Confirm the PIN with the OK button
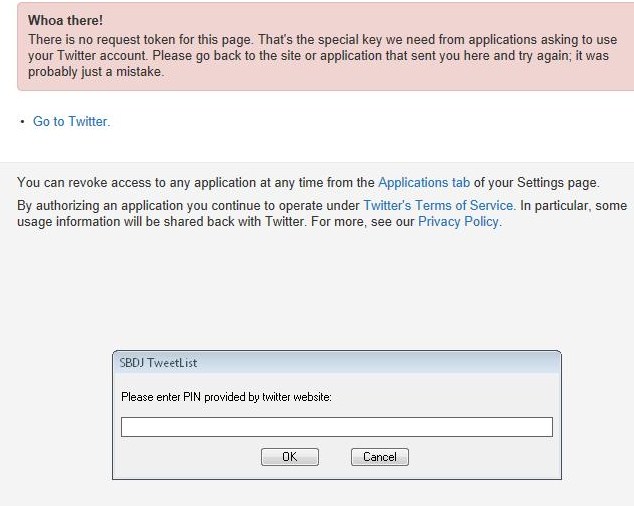 pyautogui.click(x=290, y=457)
